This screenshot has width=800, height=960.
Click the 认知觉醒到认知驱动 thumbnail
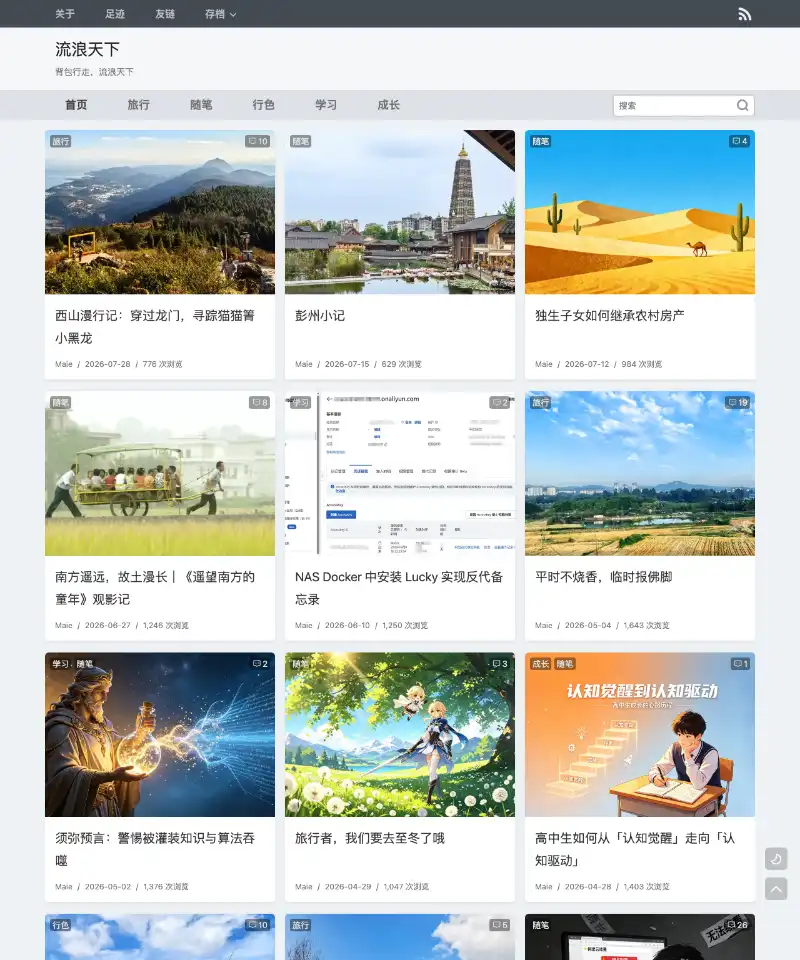pos(640,735)
